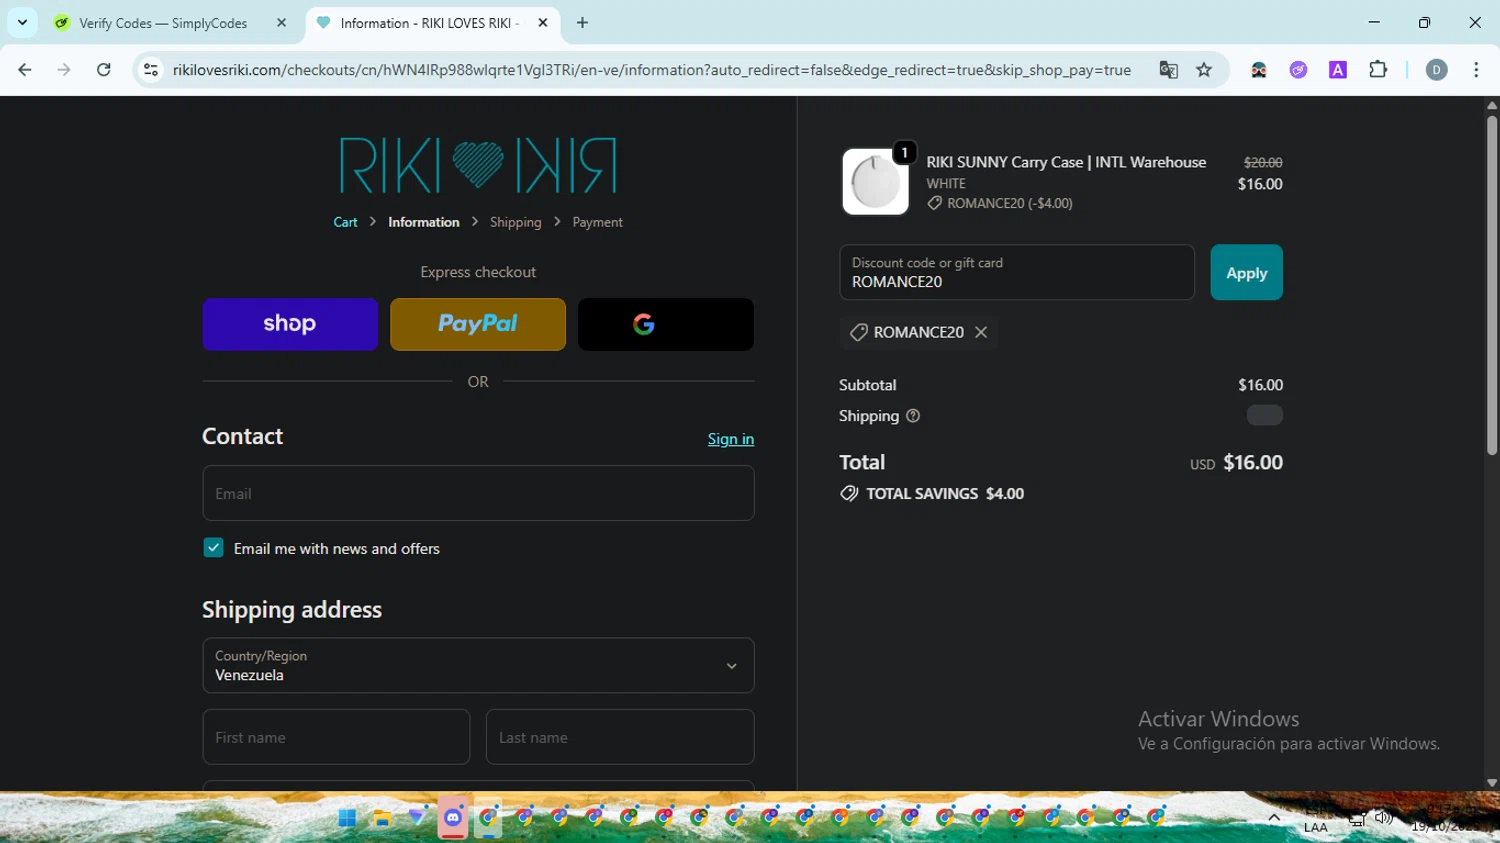
Task: Open Discord from the taskbar
Action: point(453,818)
